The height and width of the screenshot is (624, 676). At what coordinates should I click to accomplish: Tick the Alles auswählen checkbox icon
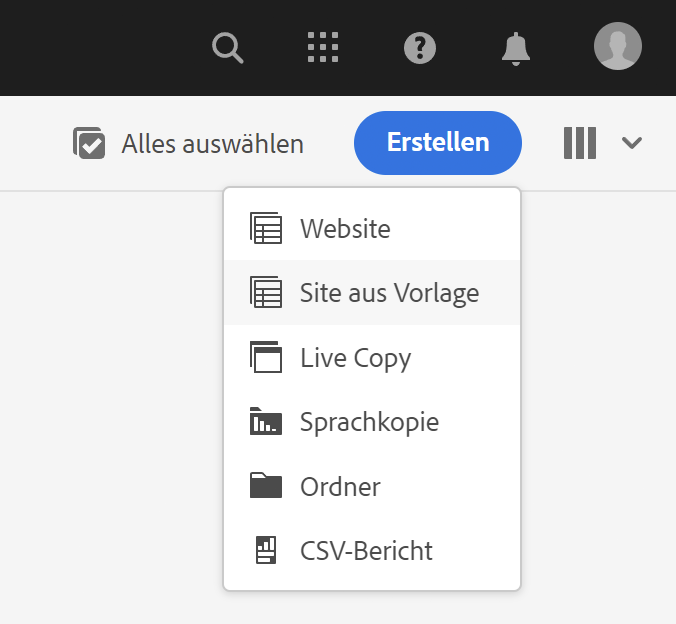[x=90, y=143]
